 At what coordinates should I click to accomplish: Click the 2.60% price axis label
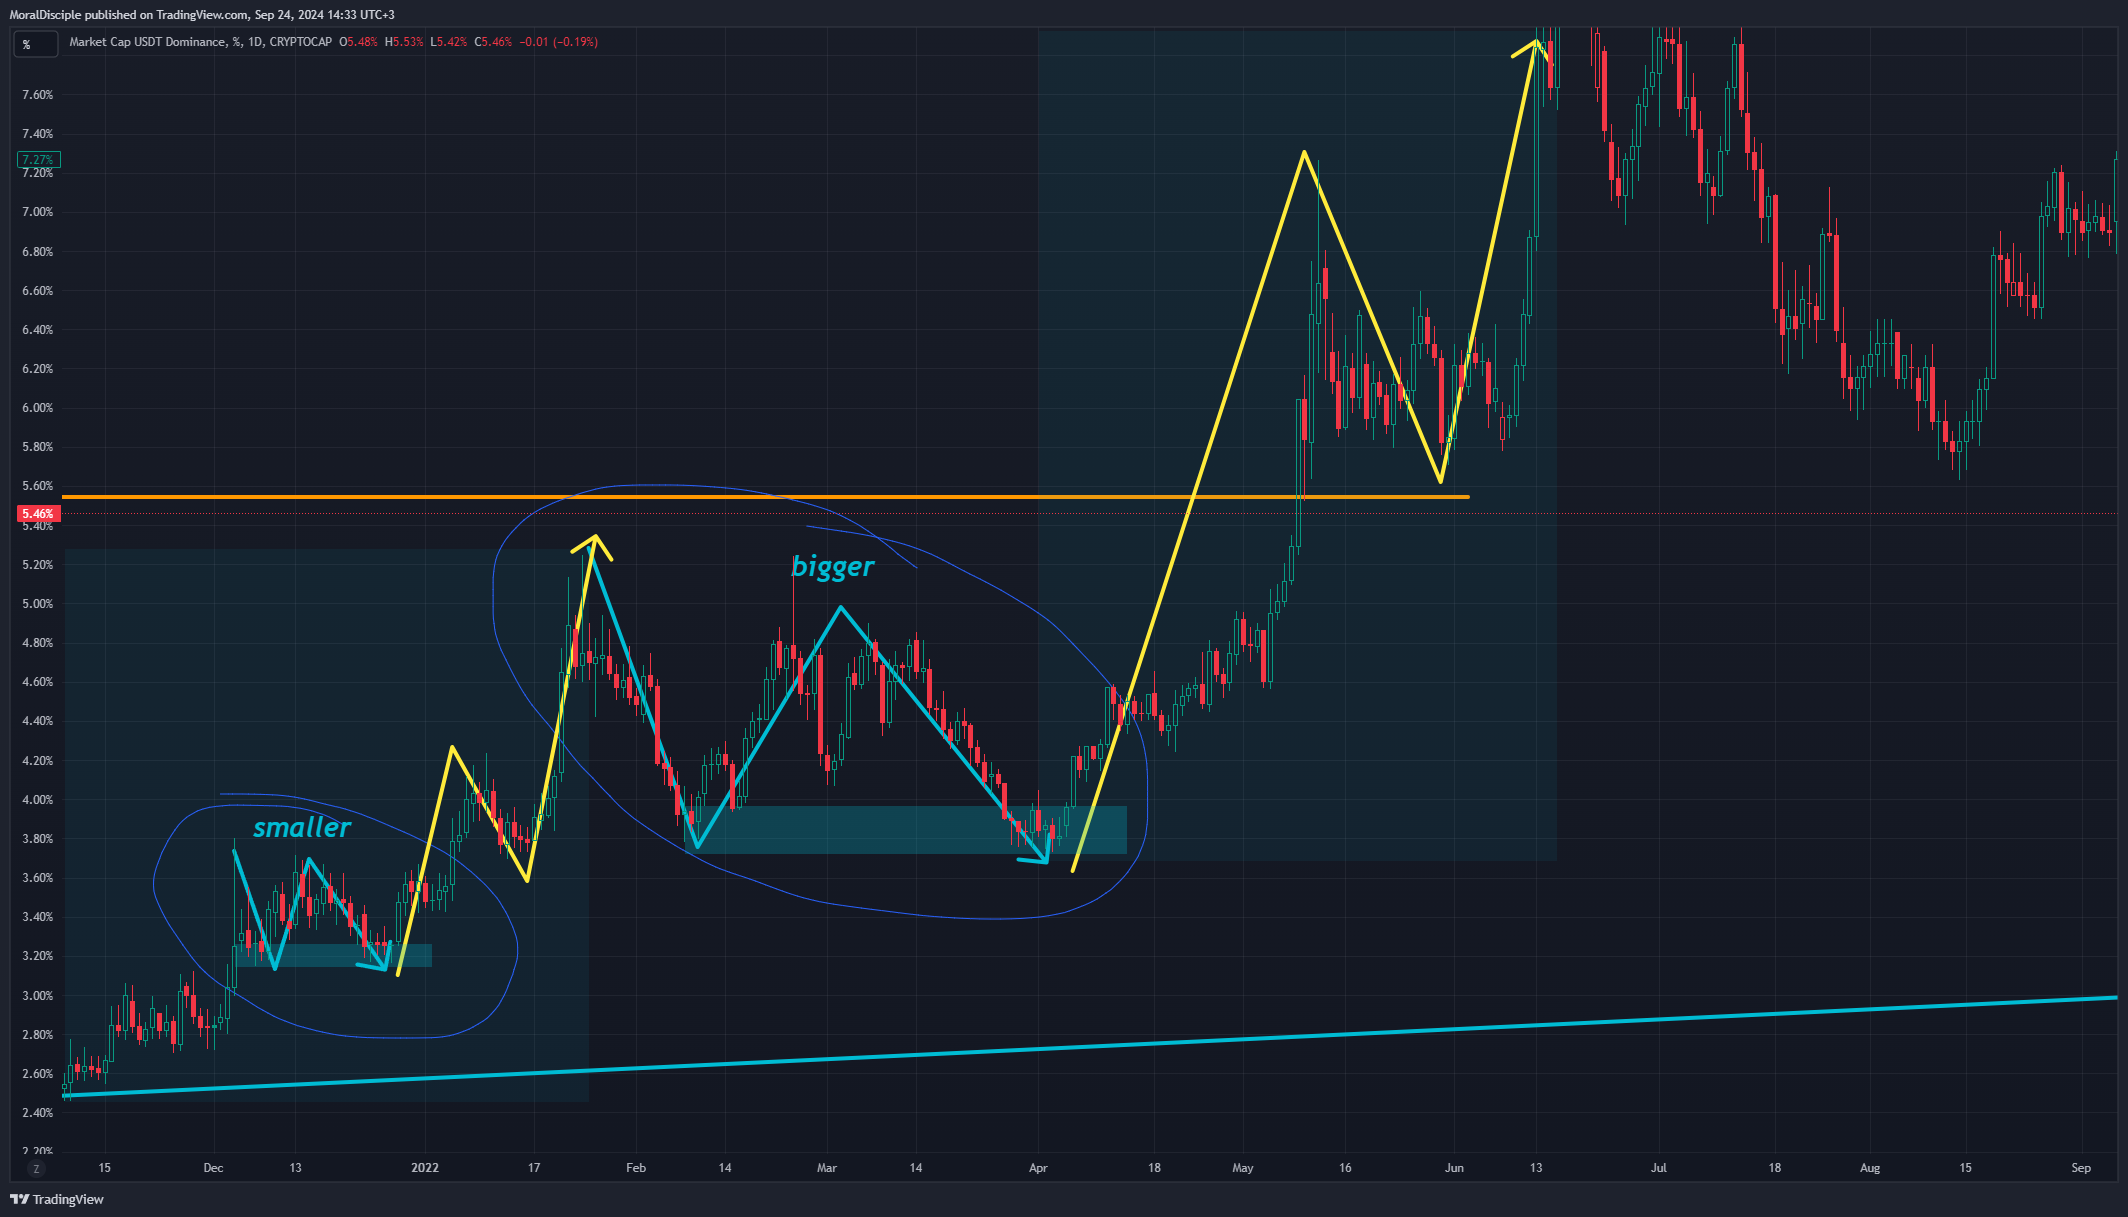38,1074
